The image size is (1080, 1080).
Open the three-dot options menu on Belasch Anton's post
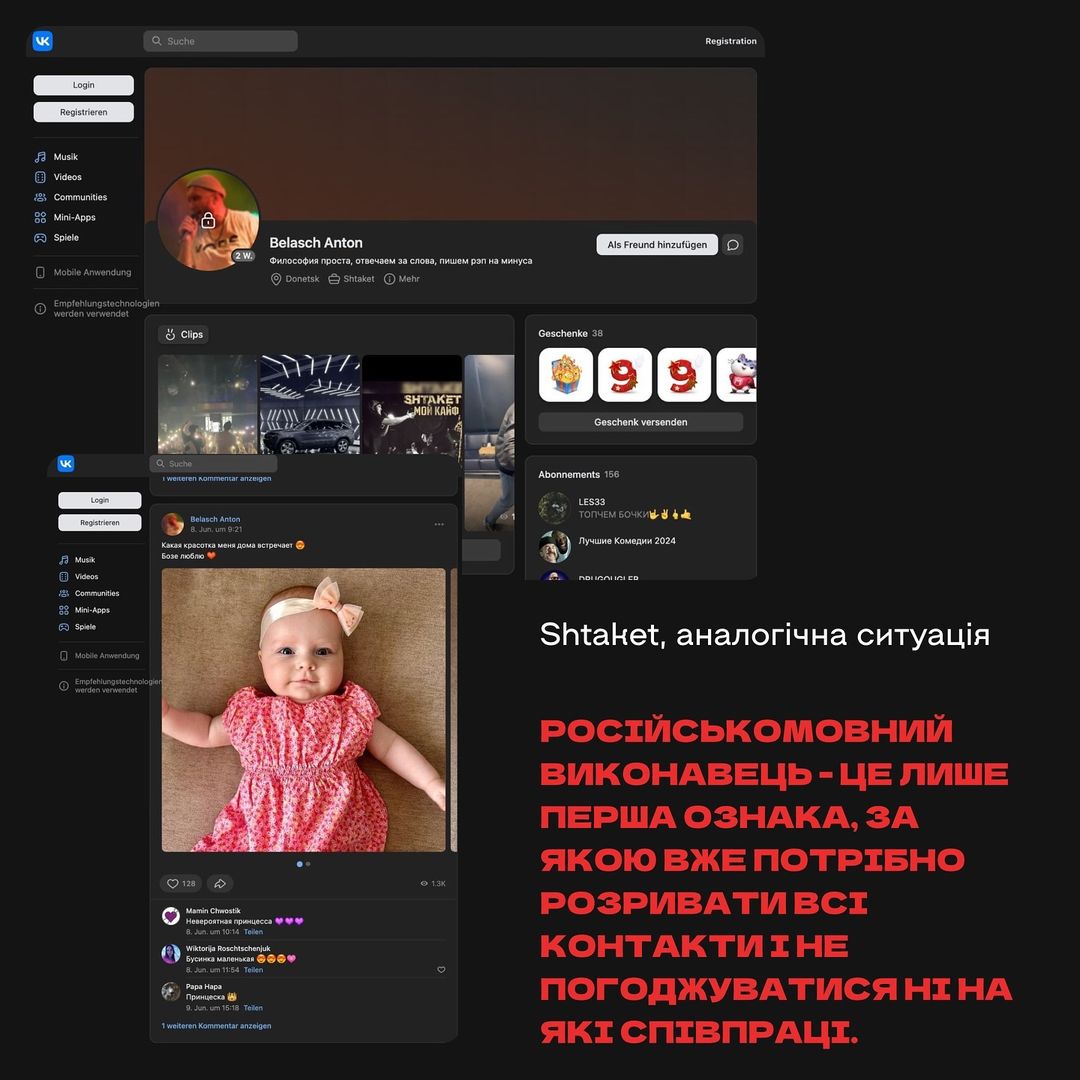(x=439, y=523)
